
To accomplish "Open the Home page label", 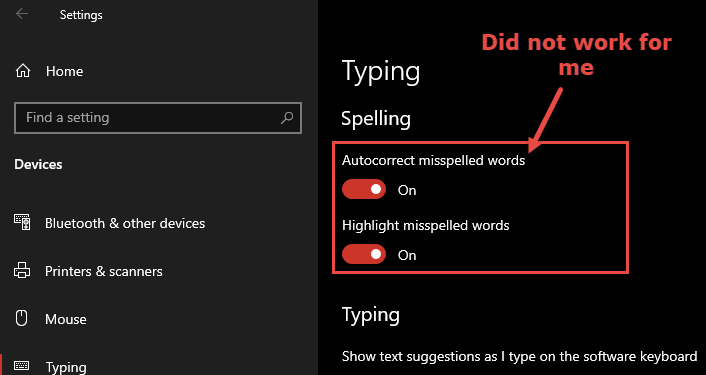I will (x=64, y=71).
